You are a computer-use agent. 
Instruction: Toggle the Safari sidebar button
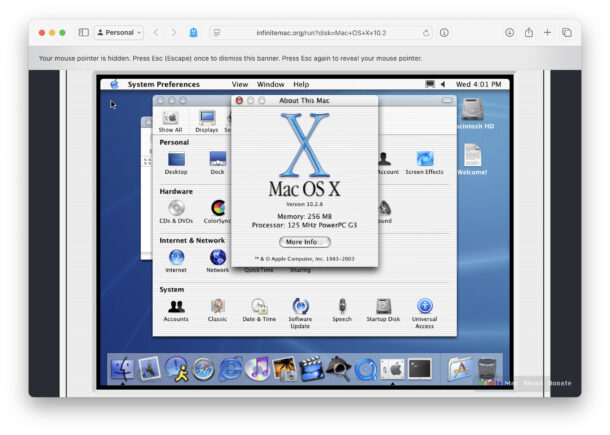[x=83, y=32]
